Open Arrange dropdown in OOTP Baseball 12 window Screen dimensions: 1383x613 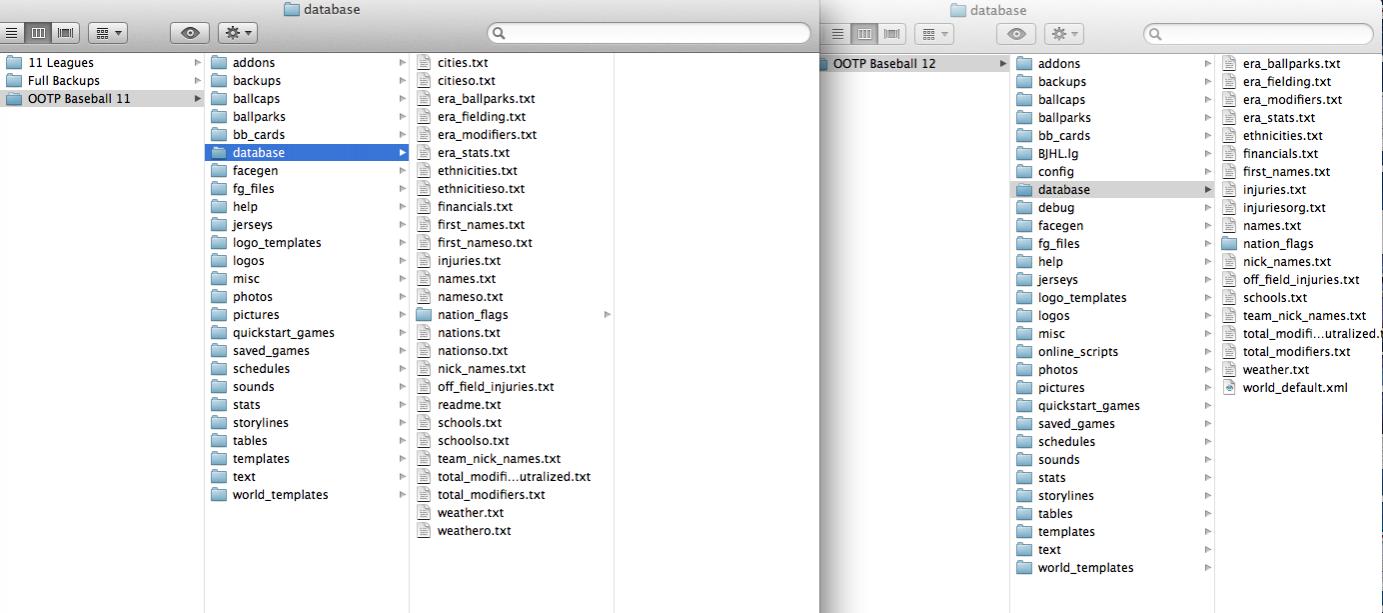[x=935, y=34]
